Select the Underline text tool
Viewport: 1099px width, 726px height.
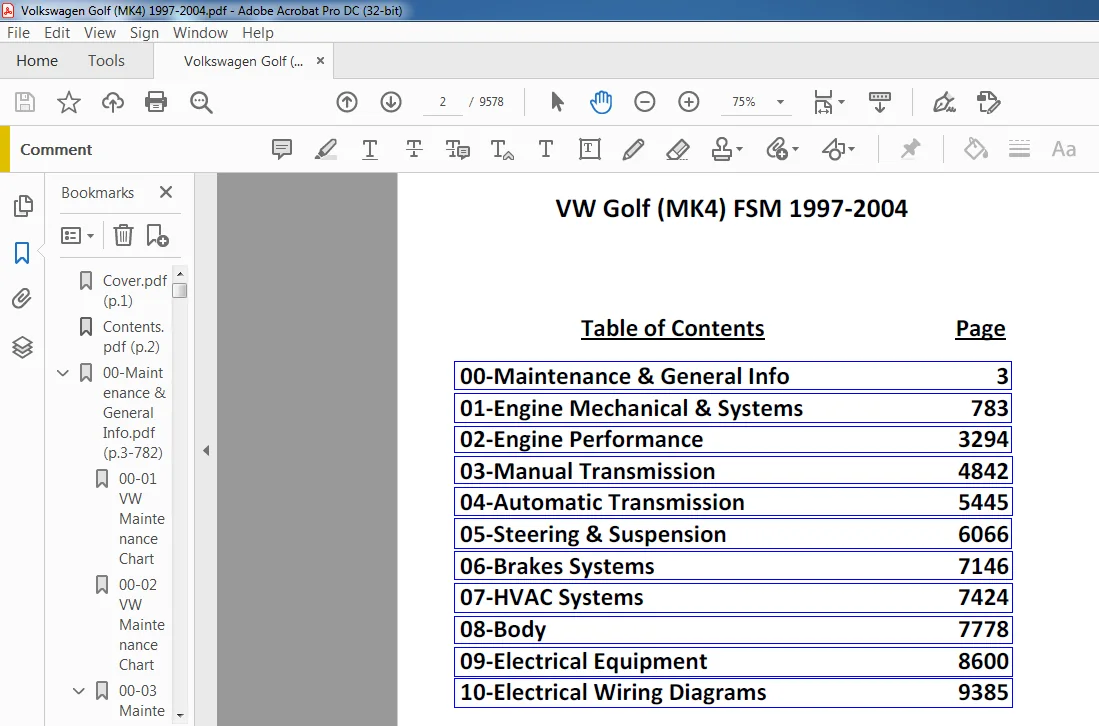[370, 149]
